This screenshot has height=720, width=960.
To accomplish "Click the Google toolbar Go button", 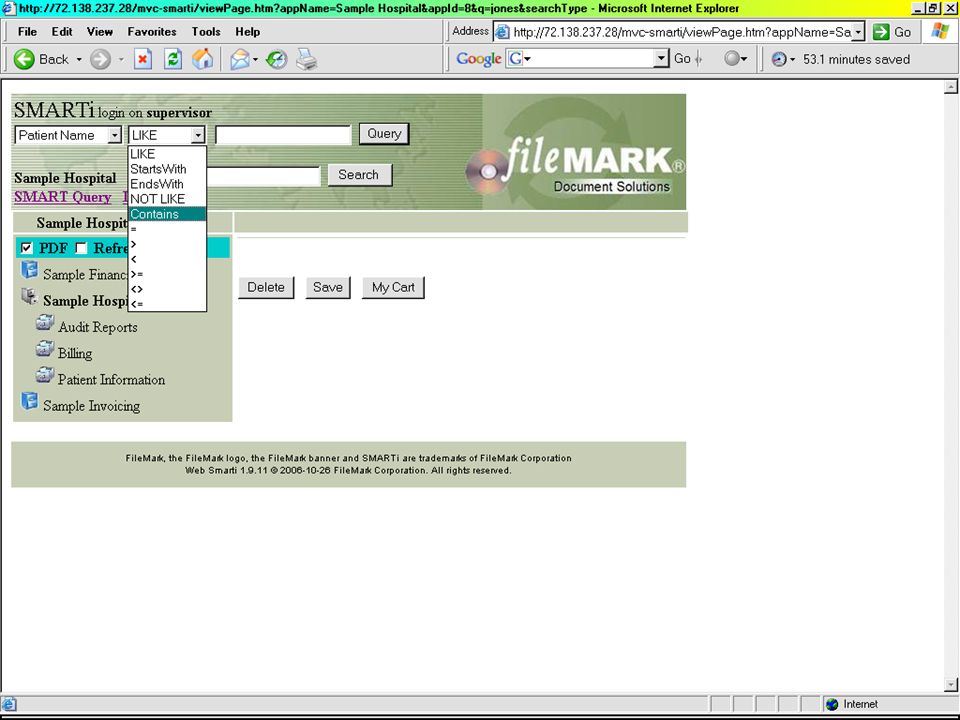I will pyautogui.click(x=682, y=59).
